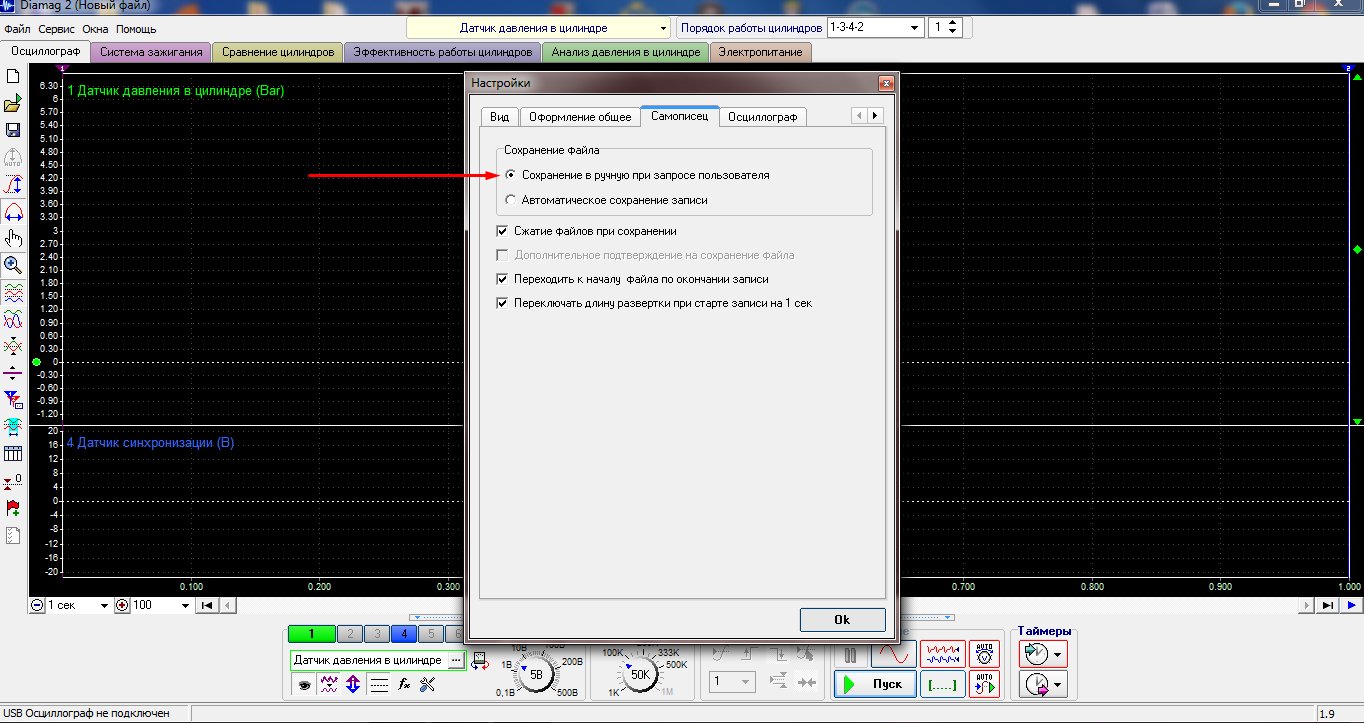The height and width of the screenshot is (723, 1364).
Task: Select manual saving on user request
Action: point(637,175)
